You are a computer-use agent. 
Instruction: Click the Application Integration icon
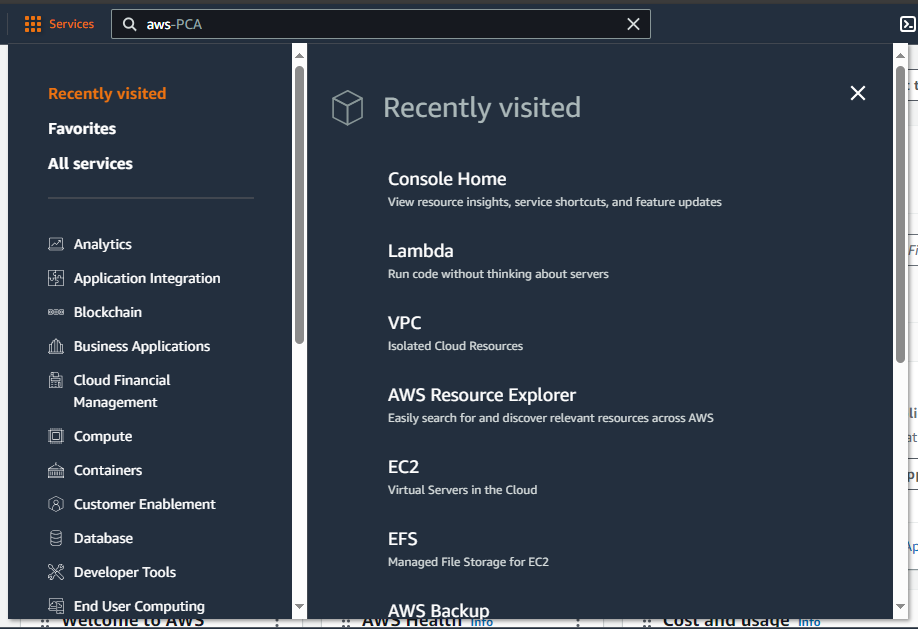coord(56,278)
